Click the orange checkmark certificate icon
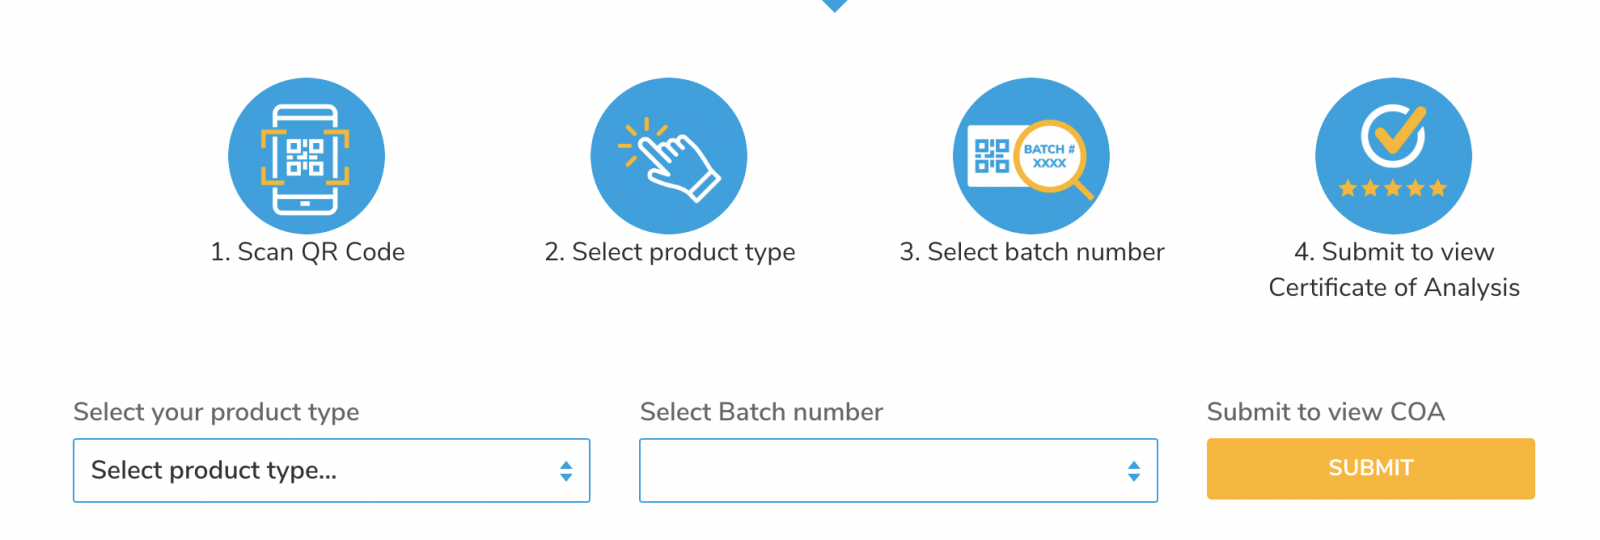 (1393, 136)
